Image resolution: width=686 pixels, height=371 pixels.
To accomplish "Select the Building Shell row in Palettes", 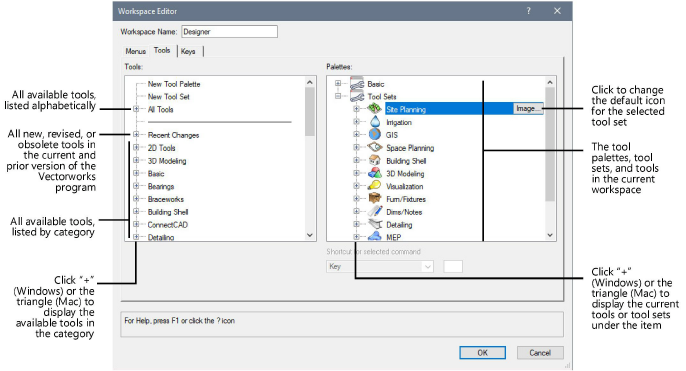I will [406, 161].
